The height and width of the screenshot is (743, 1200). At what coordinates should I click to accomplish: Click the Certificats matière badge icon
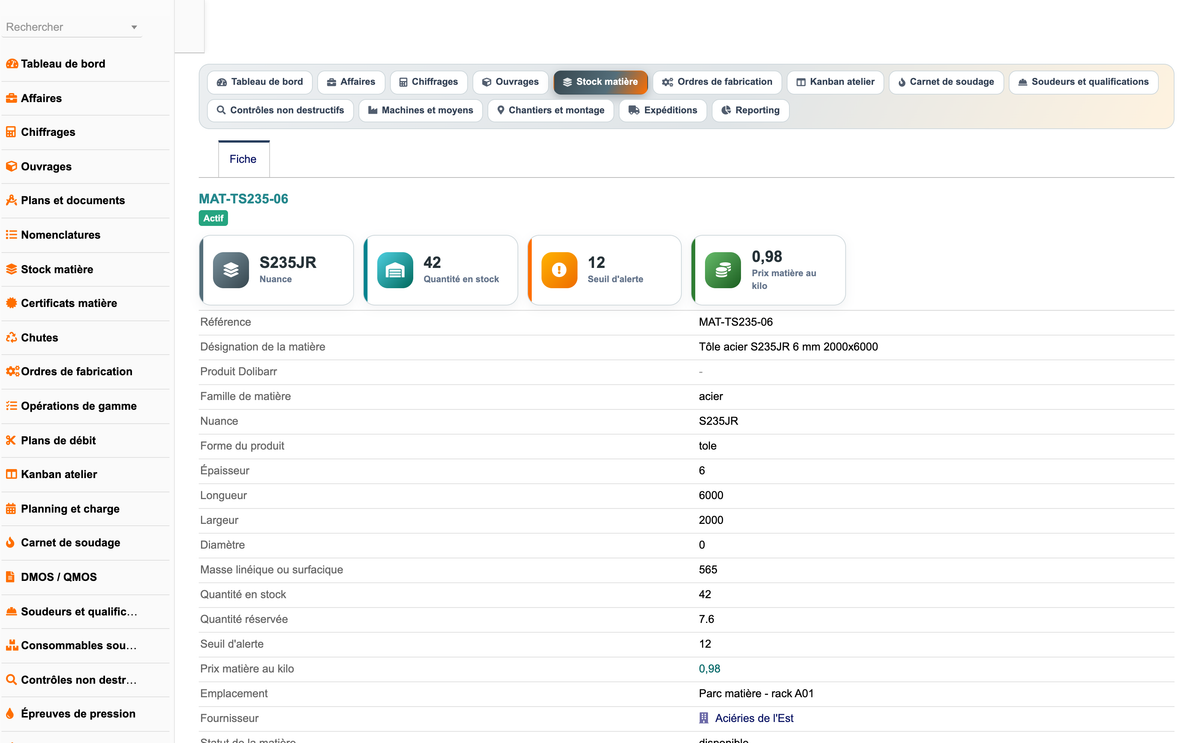[x=12, y=303]
